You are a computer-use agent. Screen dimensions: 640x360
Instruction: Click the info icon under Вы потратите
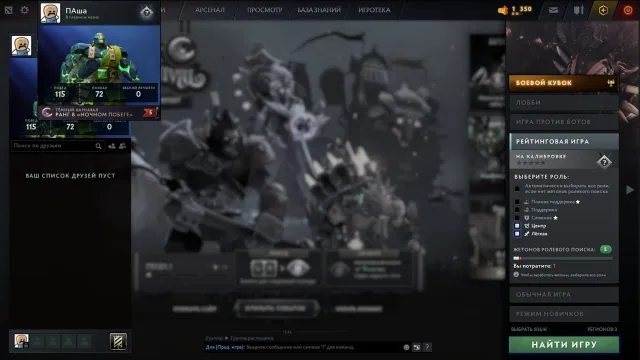[x=516, y=275]
